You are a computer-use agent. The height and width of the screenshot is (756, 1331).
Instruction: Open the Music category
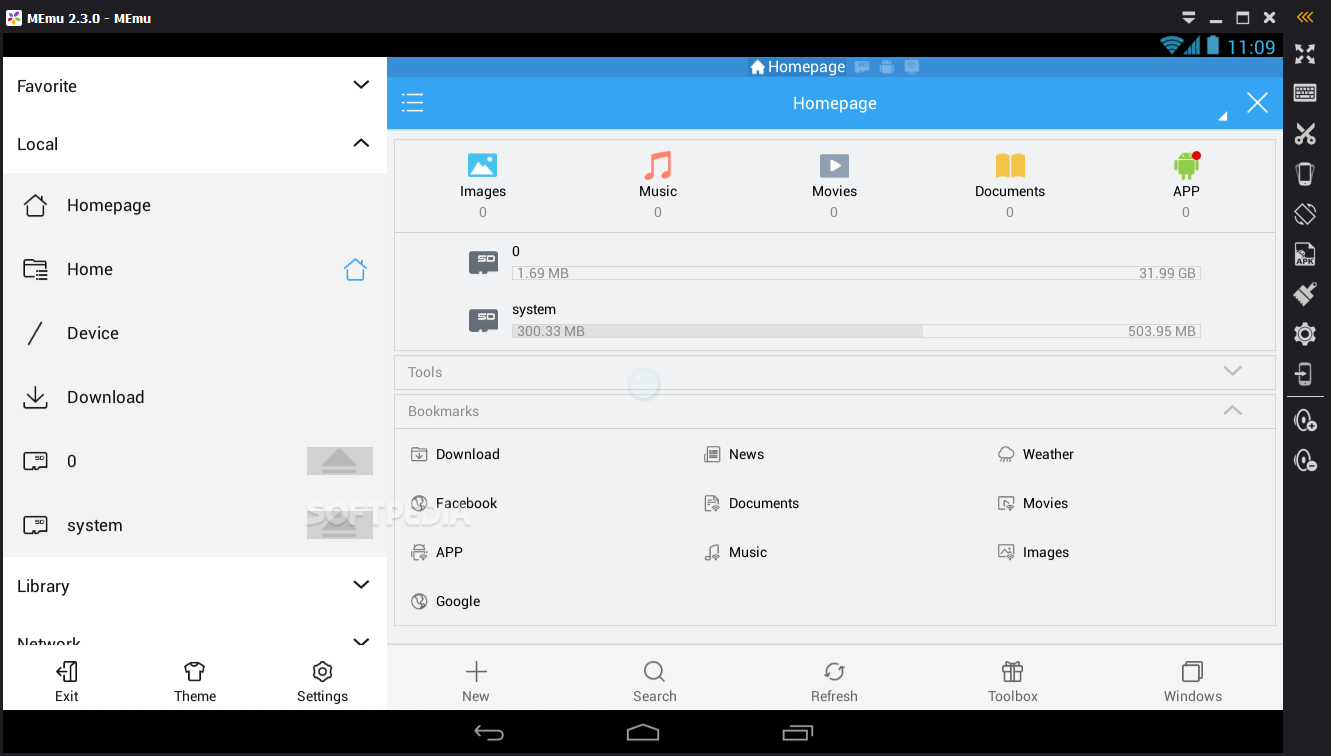click(658, 184)
